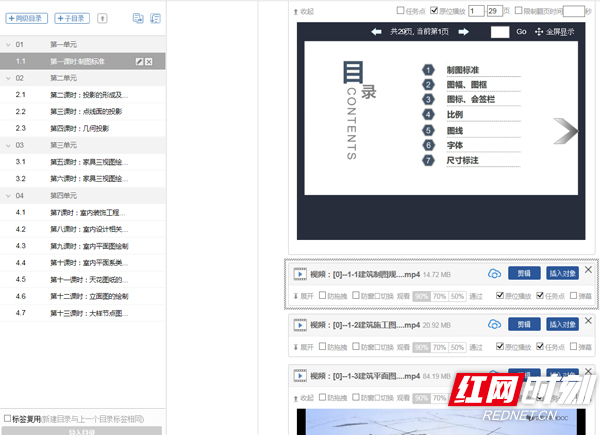This screenshot has height=435, width=600.
Task: Collapse unit 03 第三单元 chevron
Action: [x=8, y=145]
